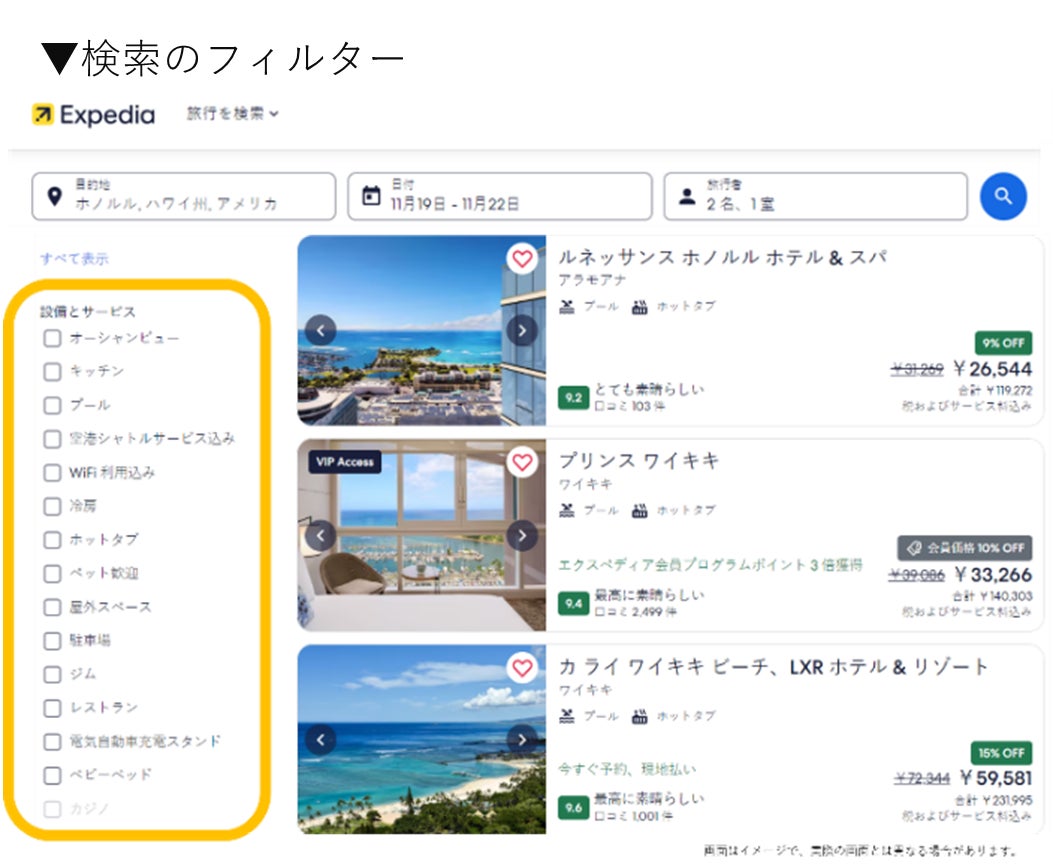Open プリンス ワイキキ hotel title
Screen dimensions: 1053x867
click(x=639, y=461)
